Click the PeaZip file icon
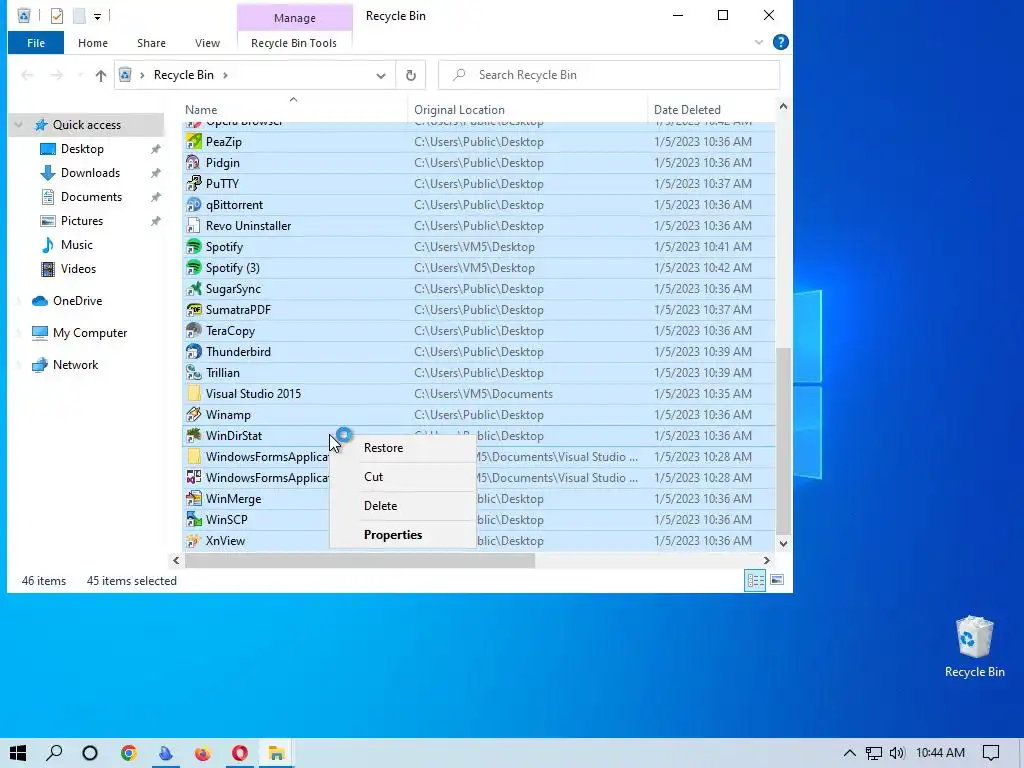Viewport: 1024px width, 768px height. coord(193,142)
